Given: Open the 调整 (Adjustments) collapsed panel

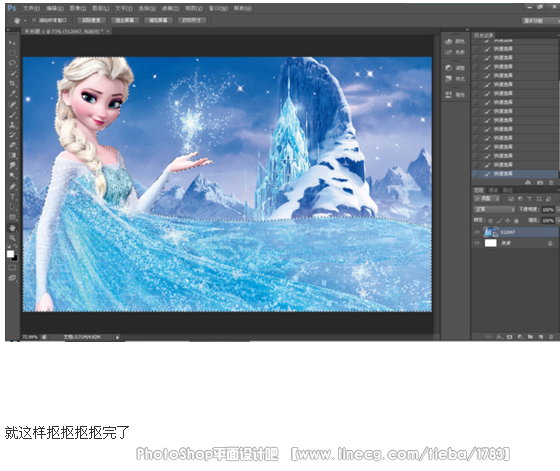Looking at the screenshot, I should pos(455,68).
